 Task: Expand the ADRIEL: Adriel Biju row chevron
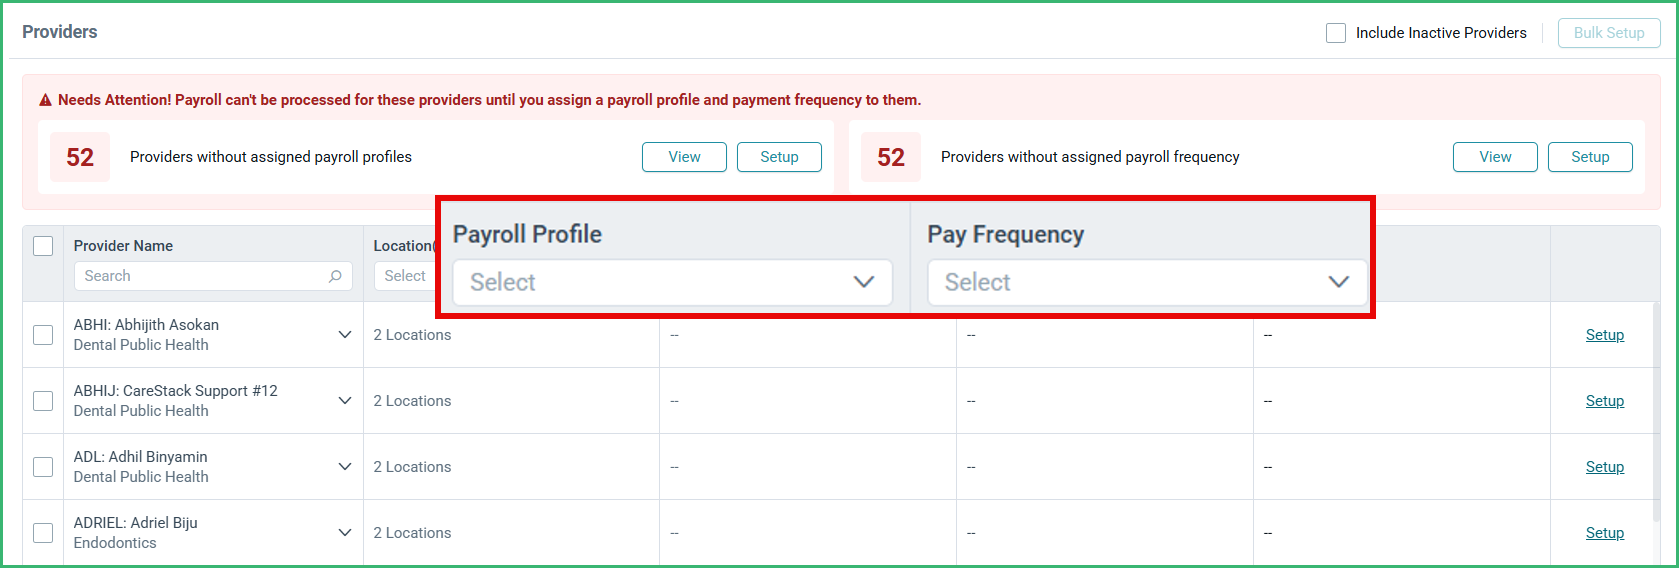pyautogui.click(x=345, y=533)
